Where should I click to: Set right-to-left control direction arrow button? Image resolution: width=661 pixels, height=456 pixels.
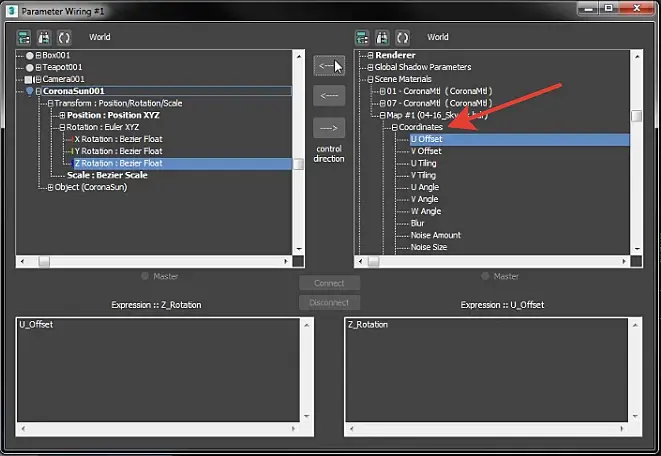click(x=329, y=96)
